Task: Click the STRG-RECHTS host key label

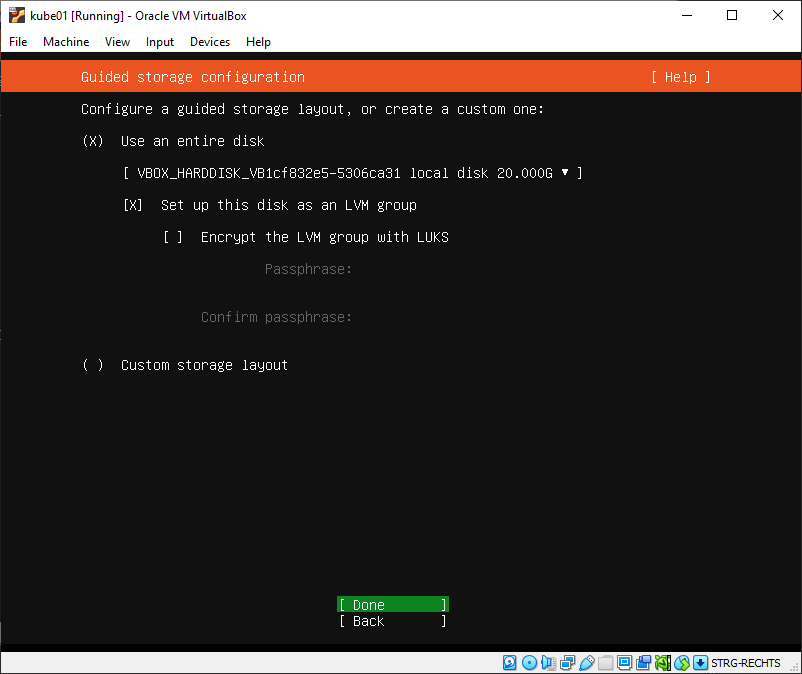Action: pos(745,663)
